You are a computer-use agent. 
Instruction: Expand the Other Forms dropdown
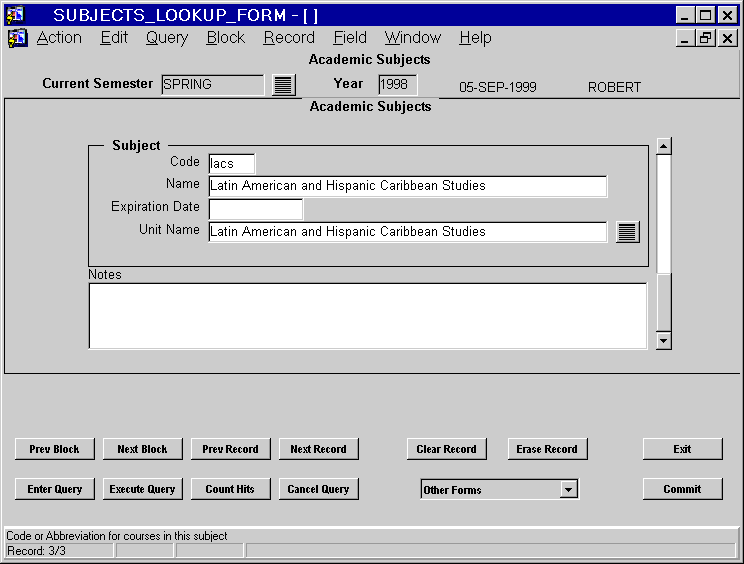568,489
